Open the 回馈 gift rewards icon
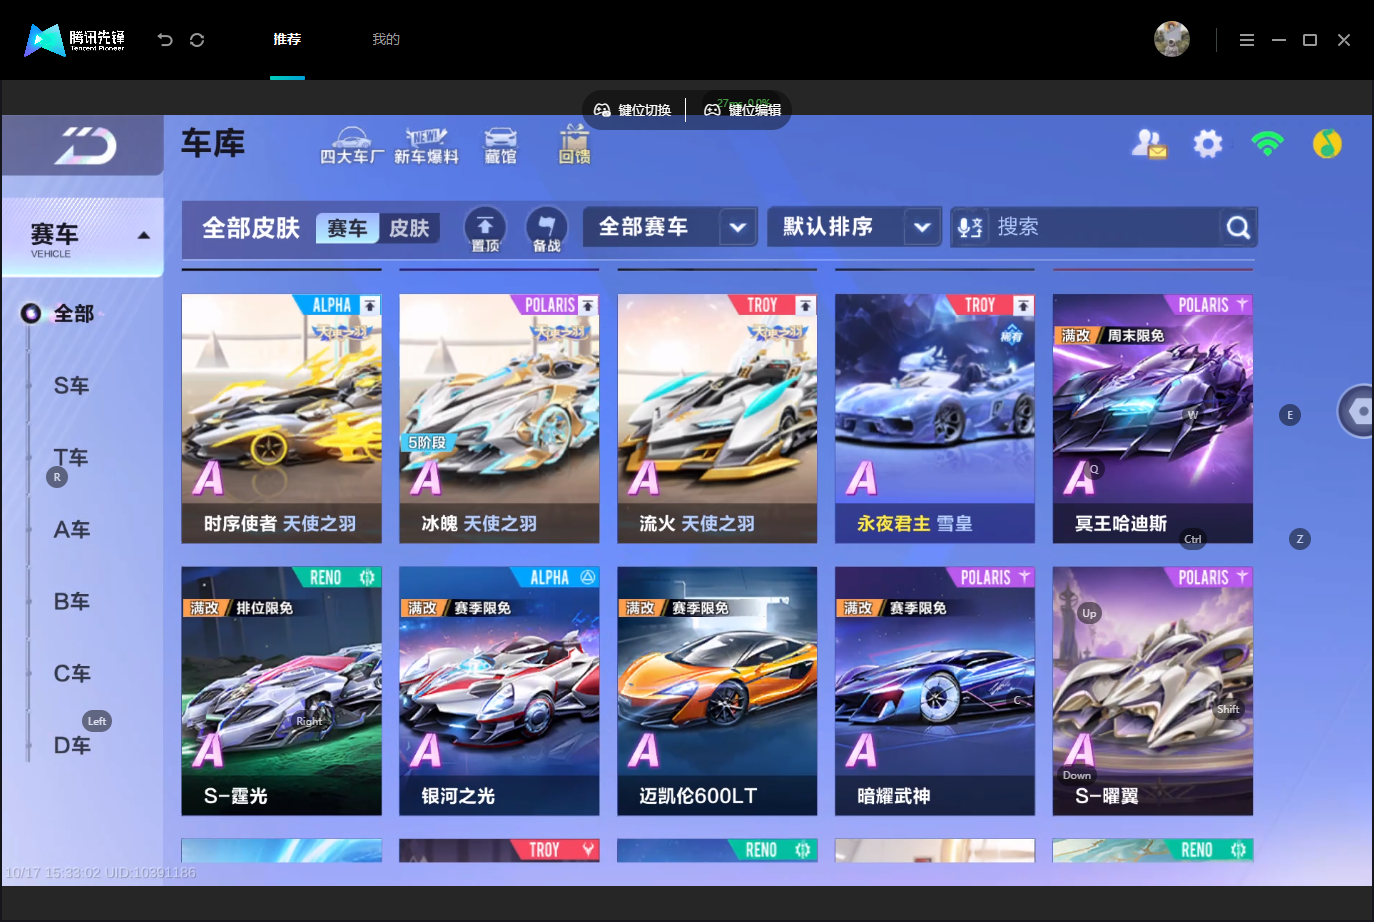This screenshot has width=1374, height=922. click(574, 146)
